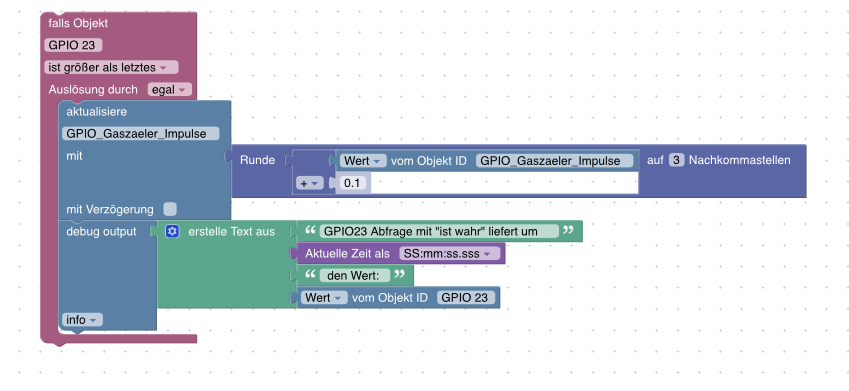
Task: Click the 'GPIO23 Abfrage mit "ist wahr"' text field
Action: point(439,231)
